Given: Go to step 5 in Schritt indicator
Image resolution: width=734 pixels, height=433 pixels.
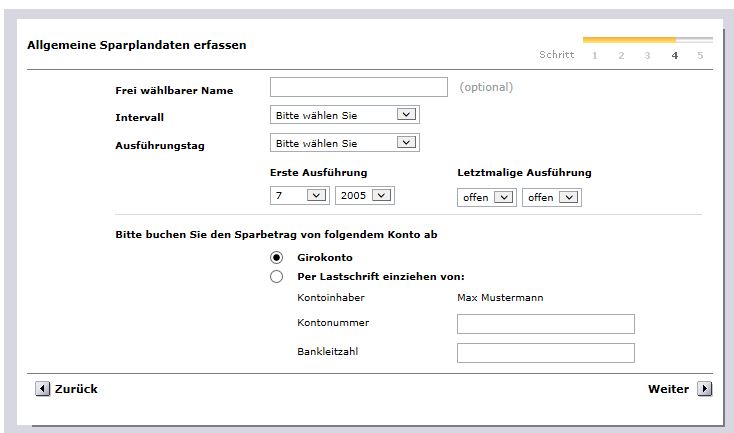Looking at the screenshot, I should coord(700,55).
